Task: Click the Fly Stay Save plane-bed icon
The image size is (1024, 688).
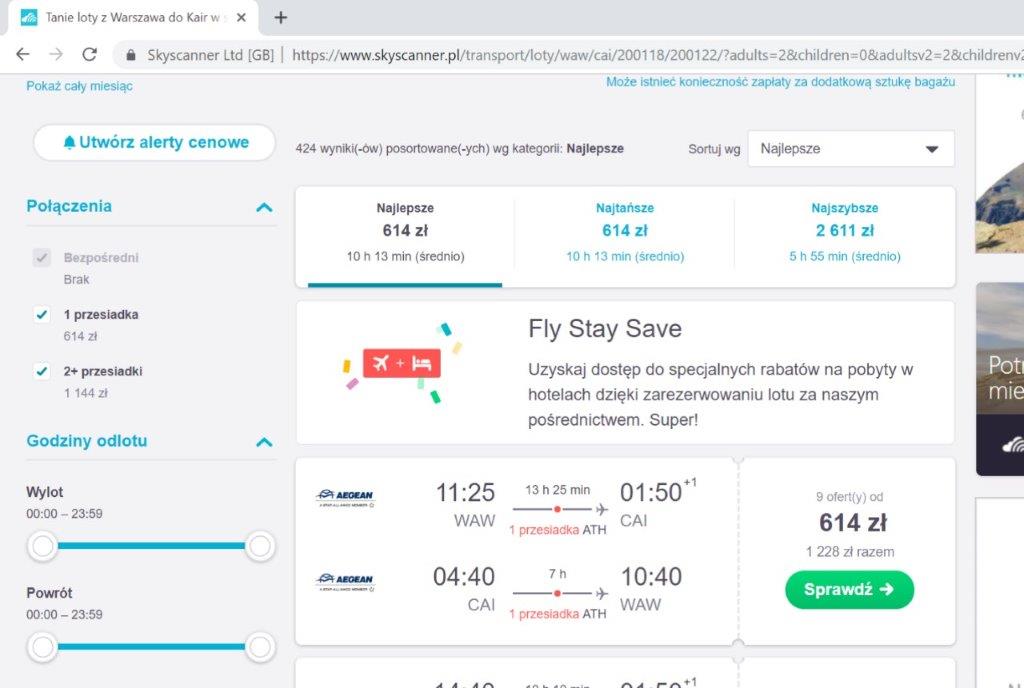Action: click(402, 364)
